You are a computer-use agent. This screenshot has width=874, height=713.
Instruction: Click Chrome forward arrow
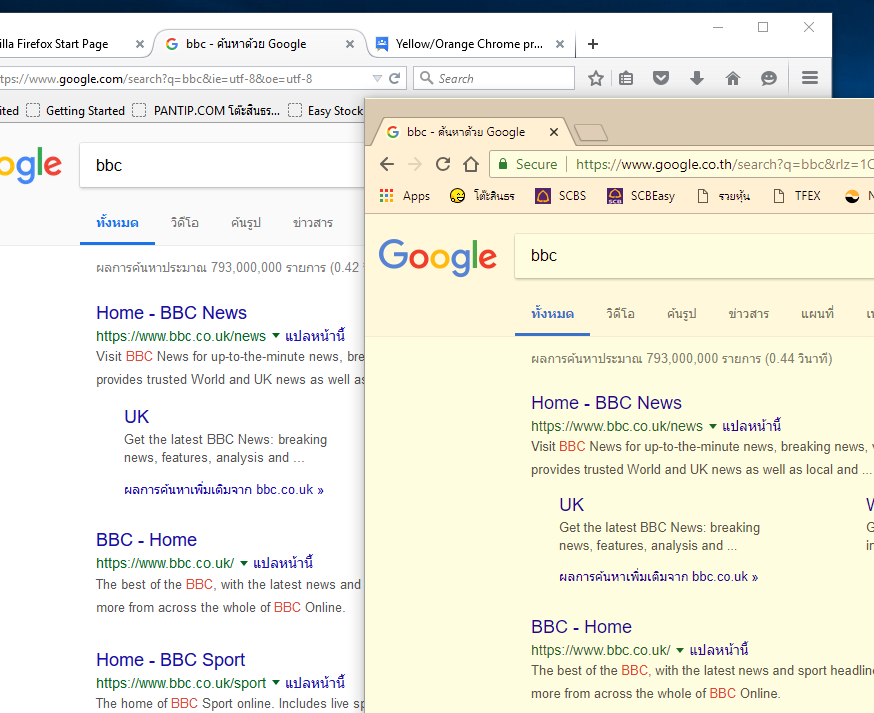click(415, 164)
